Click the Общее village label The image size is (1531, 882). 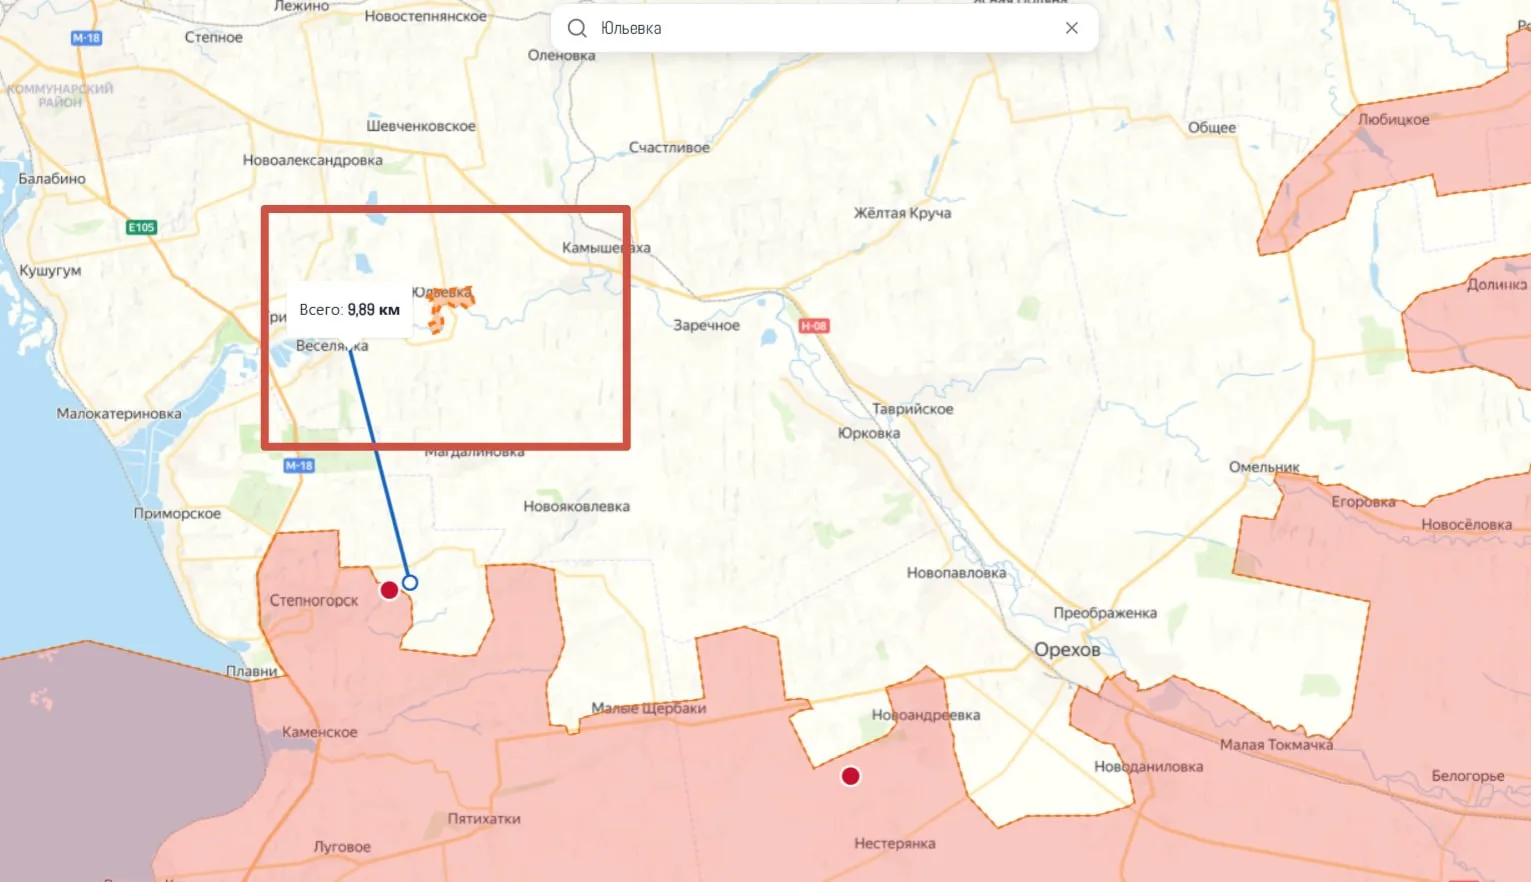click(x=1212, y=128)
